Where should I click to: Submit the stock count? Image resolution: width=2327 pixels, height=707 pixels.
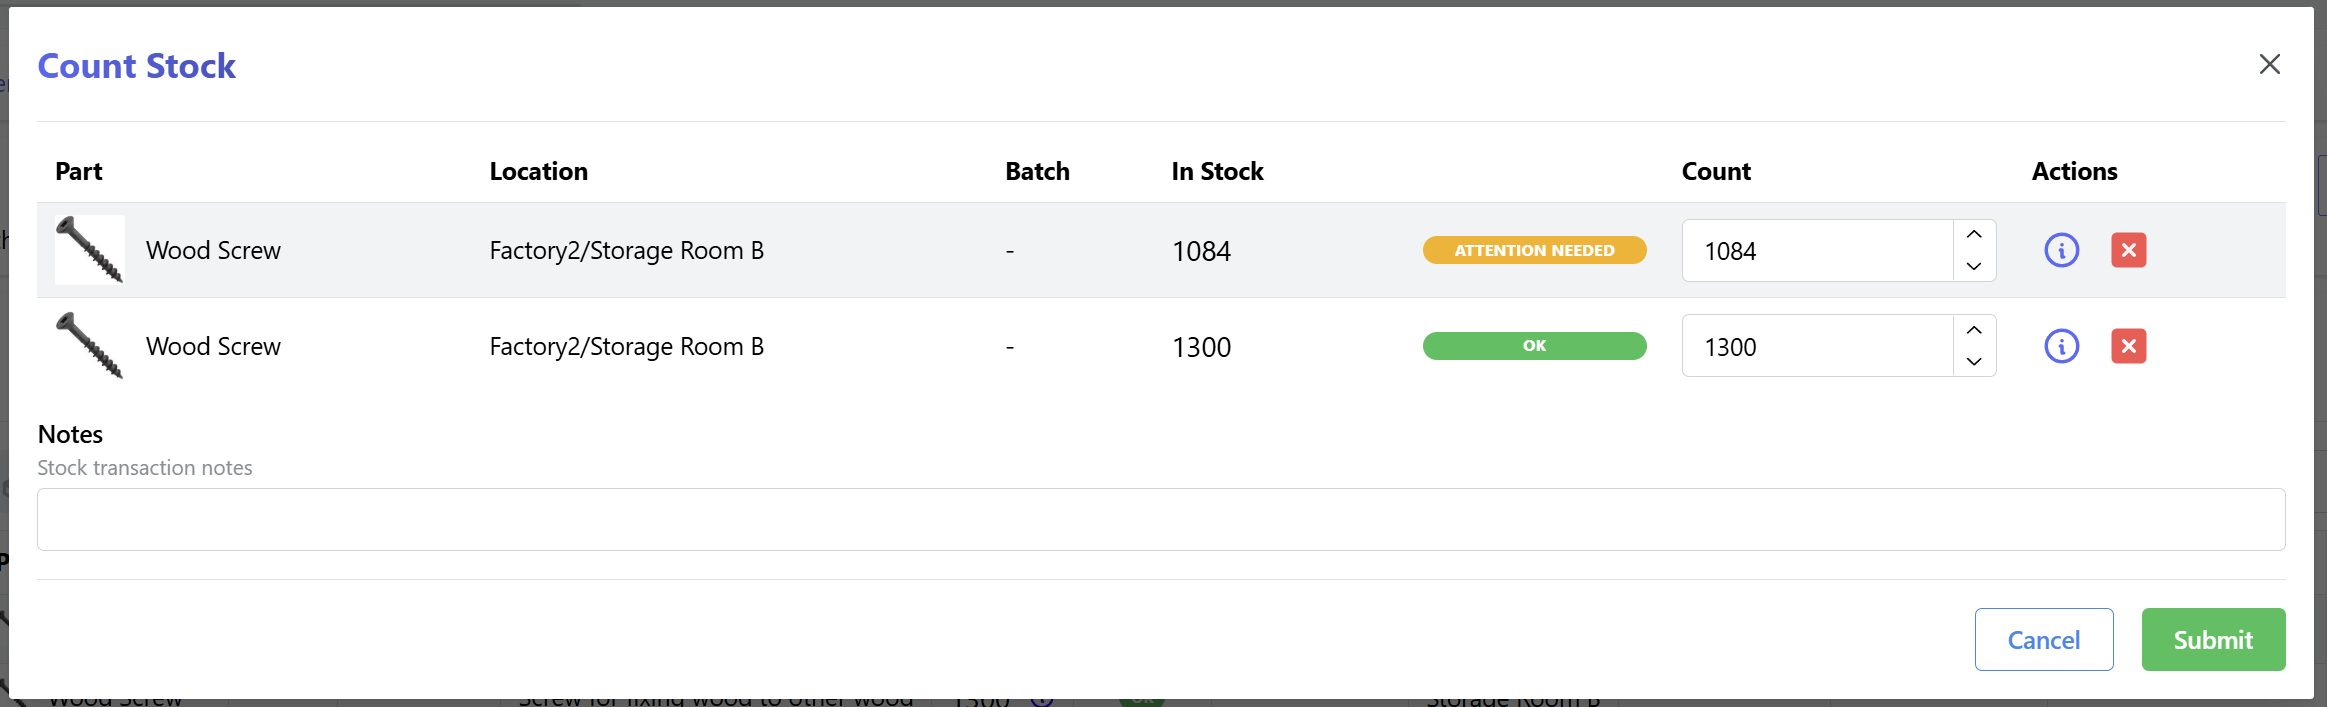coord(2213,639)
